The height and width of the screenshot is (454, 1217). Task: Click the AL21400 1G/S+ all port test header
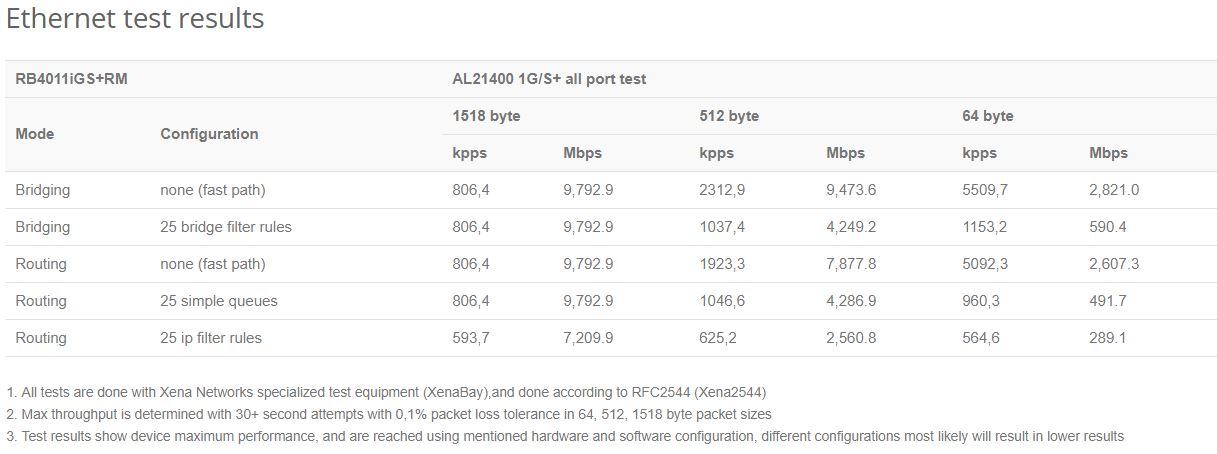click(549, 79)
